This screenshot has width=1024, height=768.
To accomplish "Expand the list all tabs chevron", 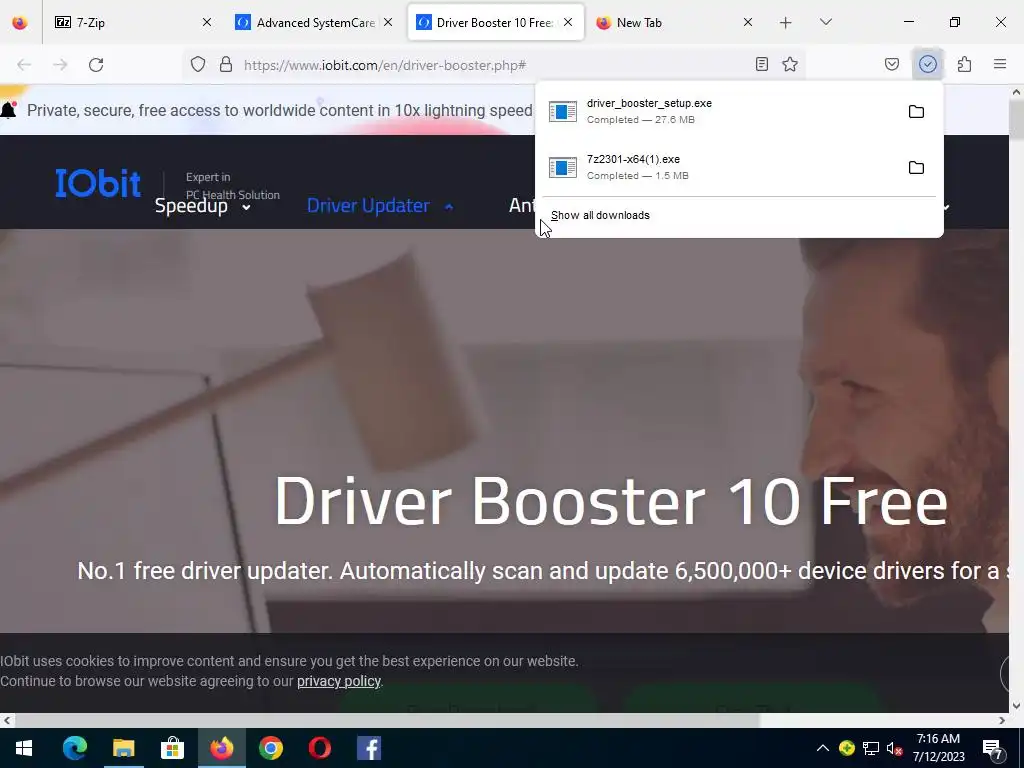I will (x=825, y=22).
